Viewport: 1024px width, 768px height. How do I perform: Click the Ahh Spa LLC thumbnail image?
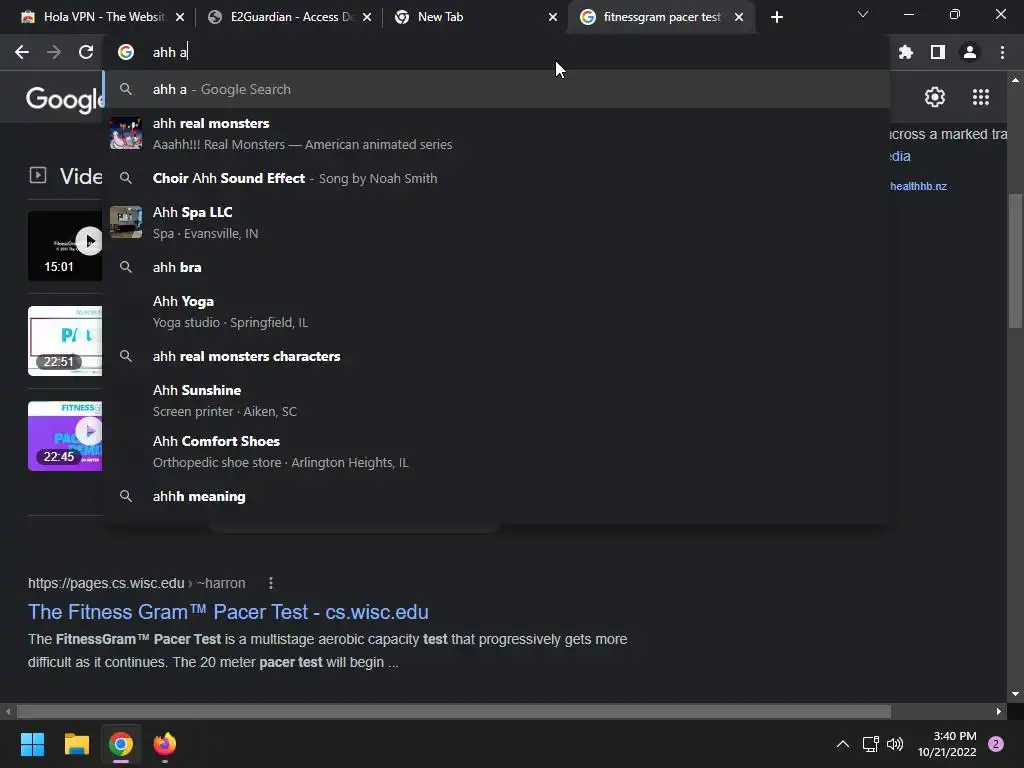point(125,222)
